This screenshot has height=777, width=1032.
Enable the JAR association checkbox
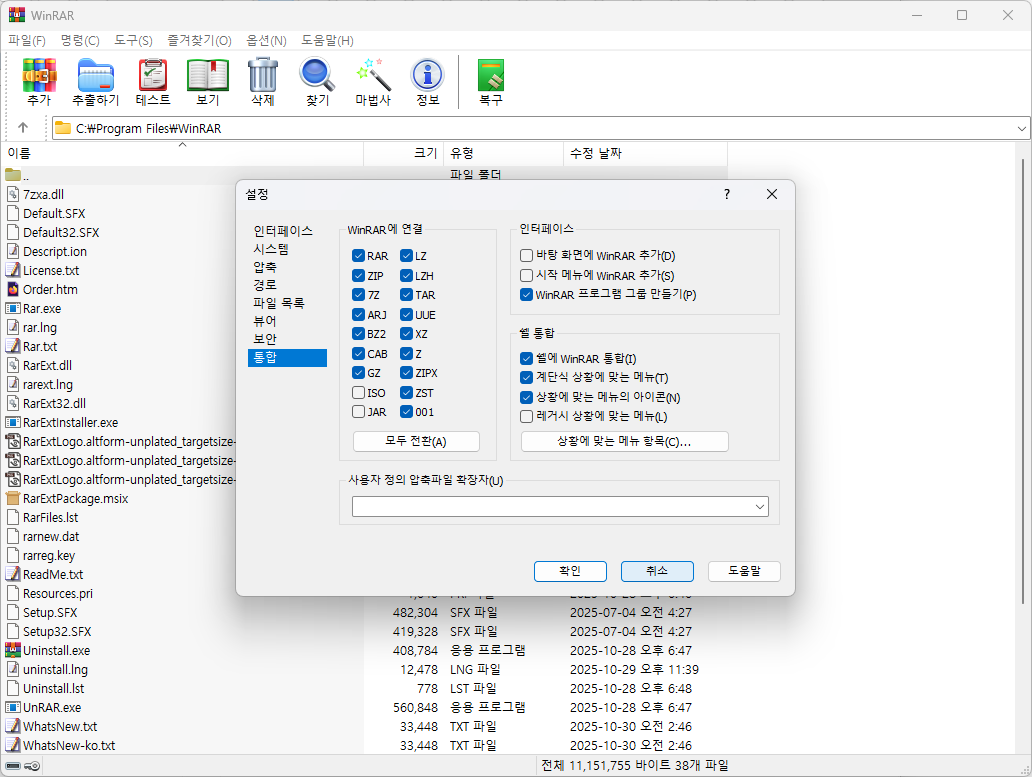359,412
